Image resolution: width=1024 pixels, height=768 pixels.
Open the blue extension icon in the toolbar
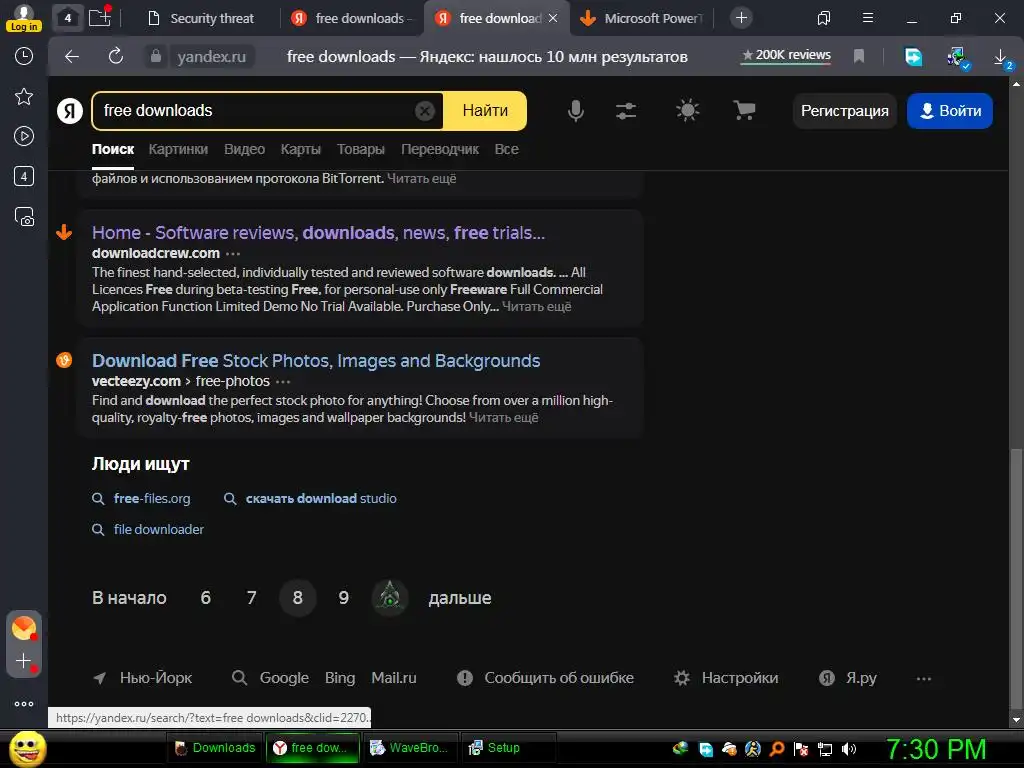[913, 57]
